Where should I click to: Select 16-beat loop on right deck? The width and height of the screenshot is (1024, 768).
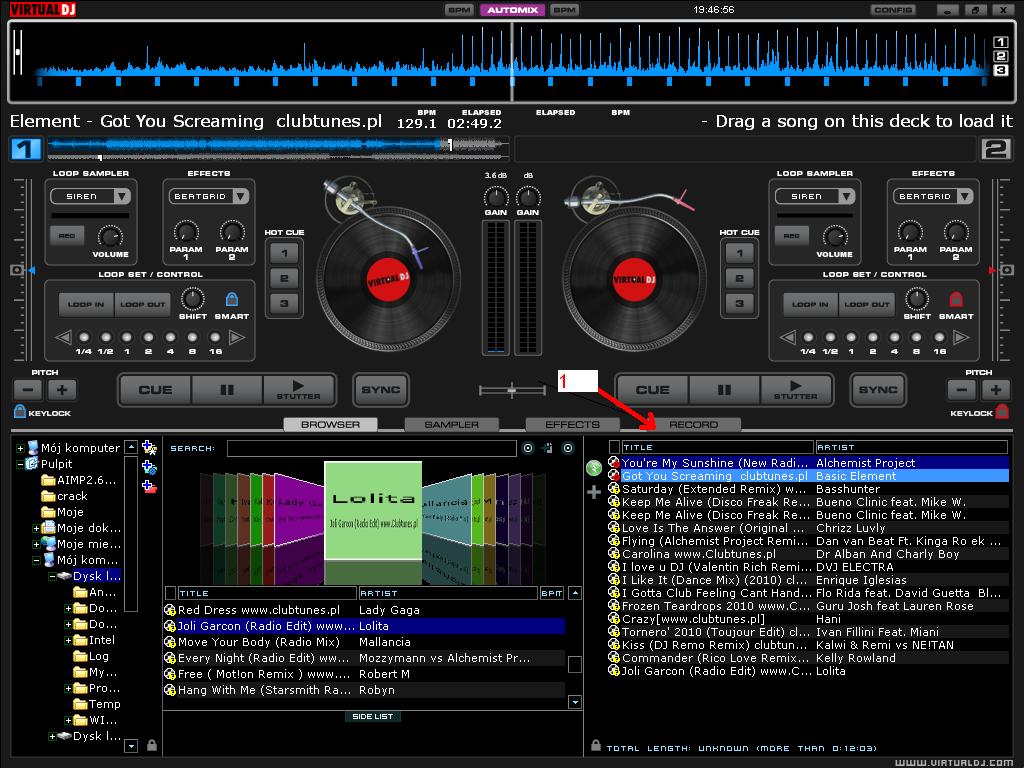point(939,338)
